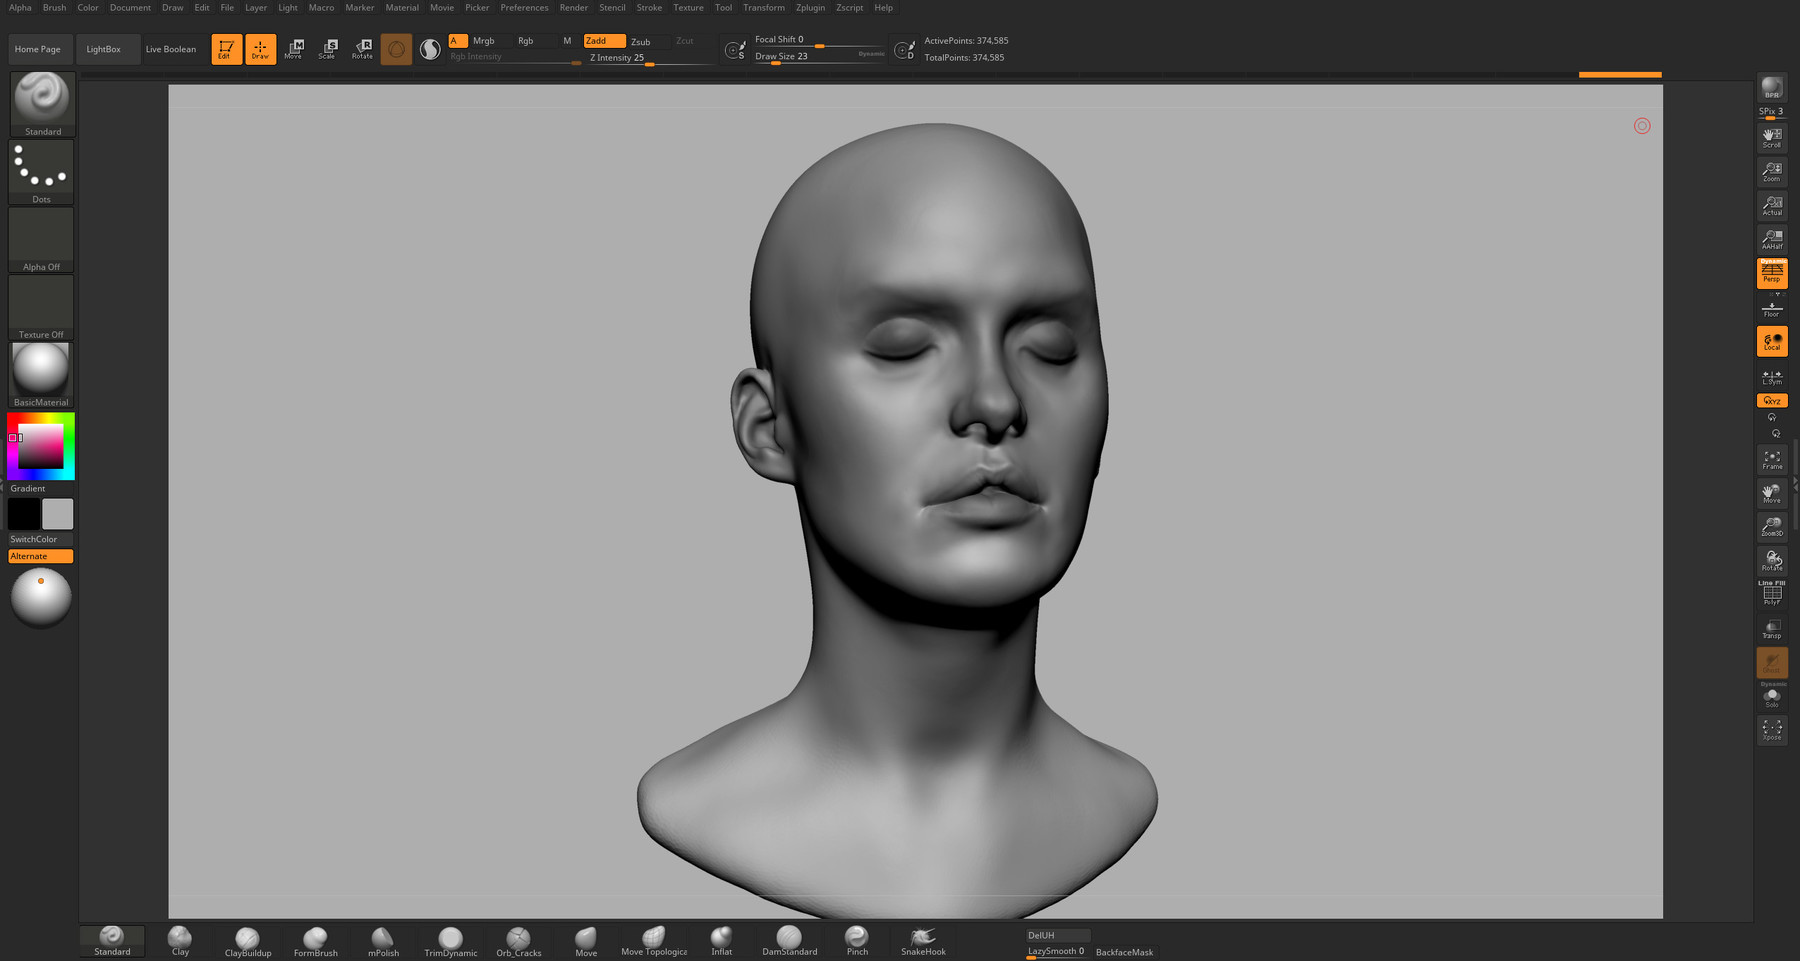Open the Zplugin menu
This screenshot has height=961, width=1800.
[x=810, y=7]
